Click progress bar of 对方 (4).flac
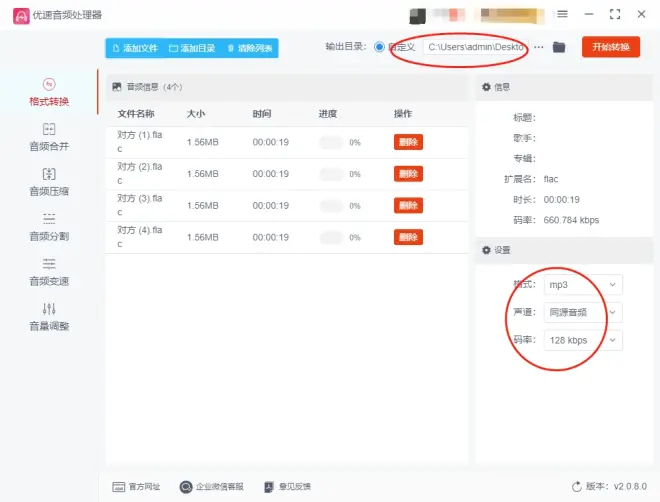Image resolution: width=660 pixels, height=502 pixels. [331, 238]
